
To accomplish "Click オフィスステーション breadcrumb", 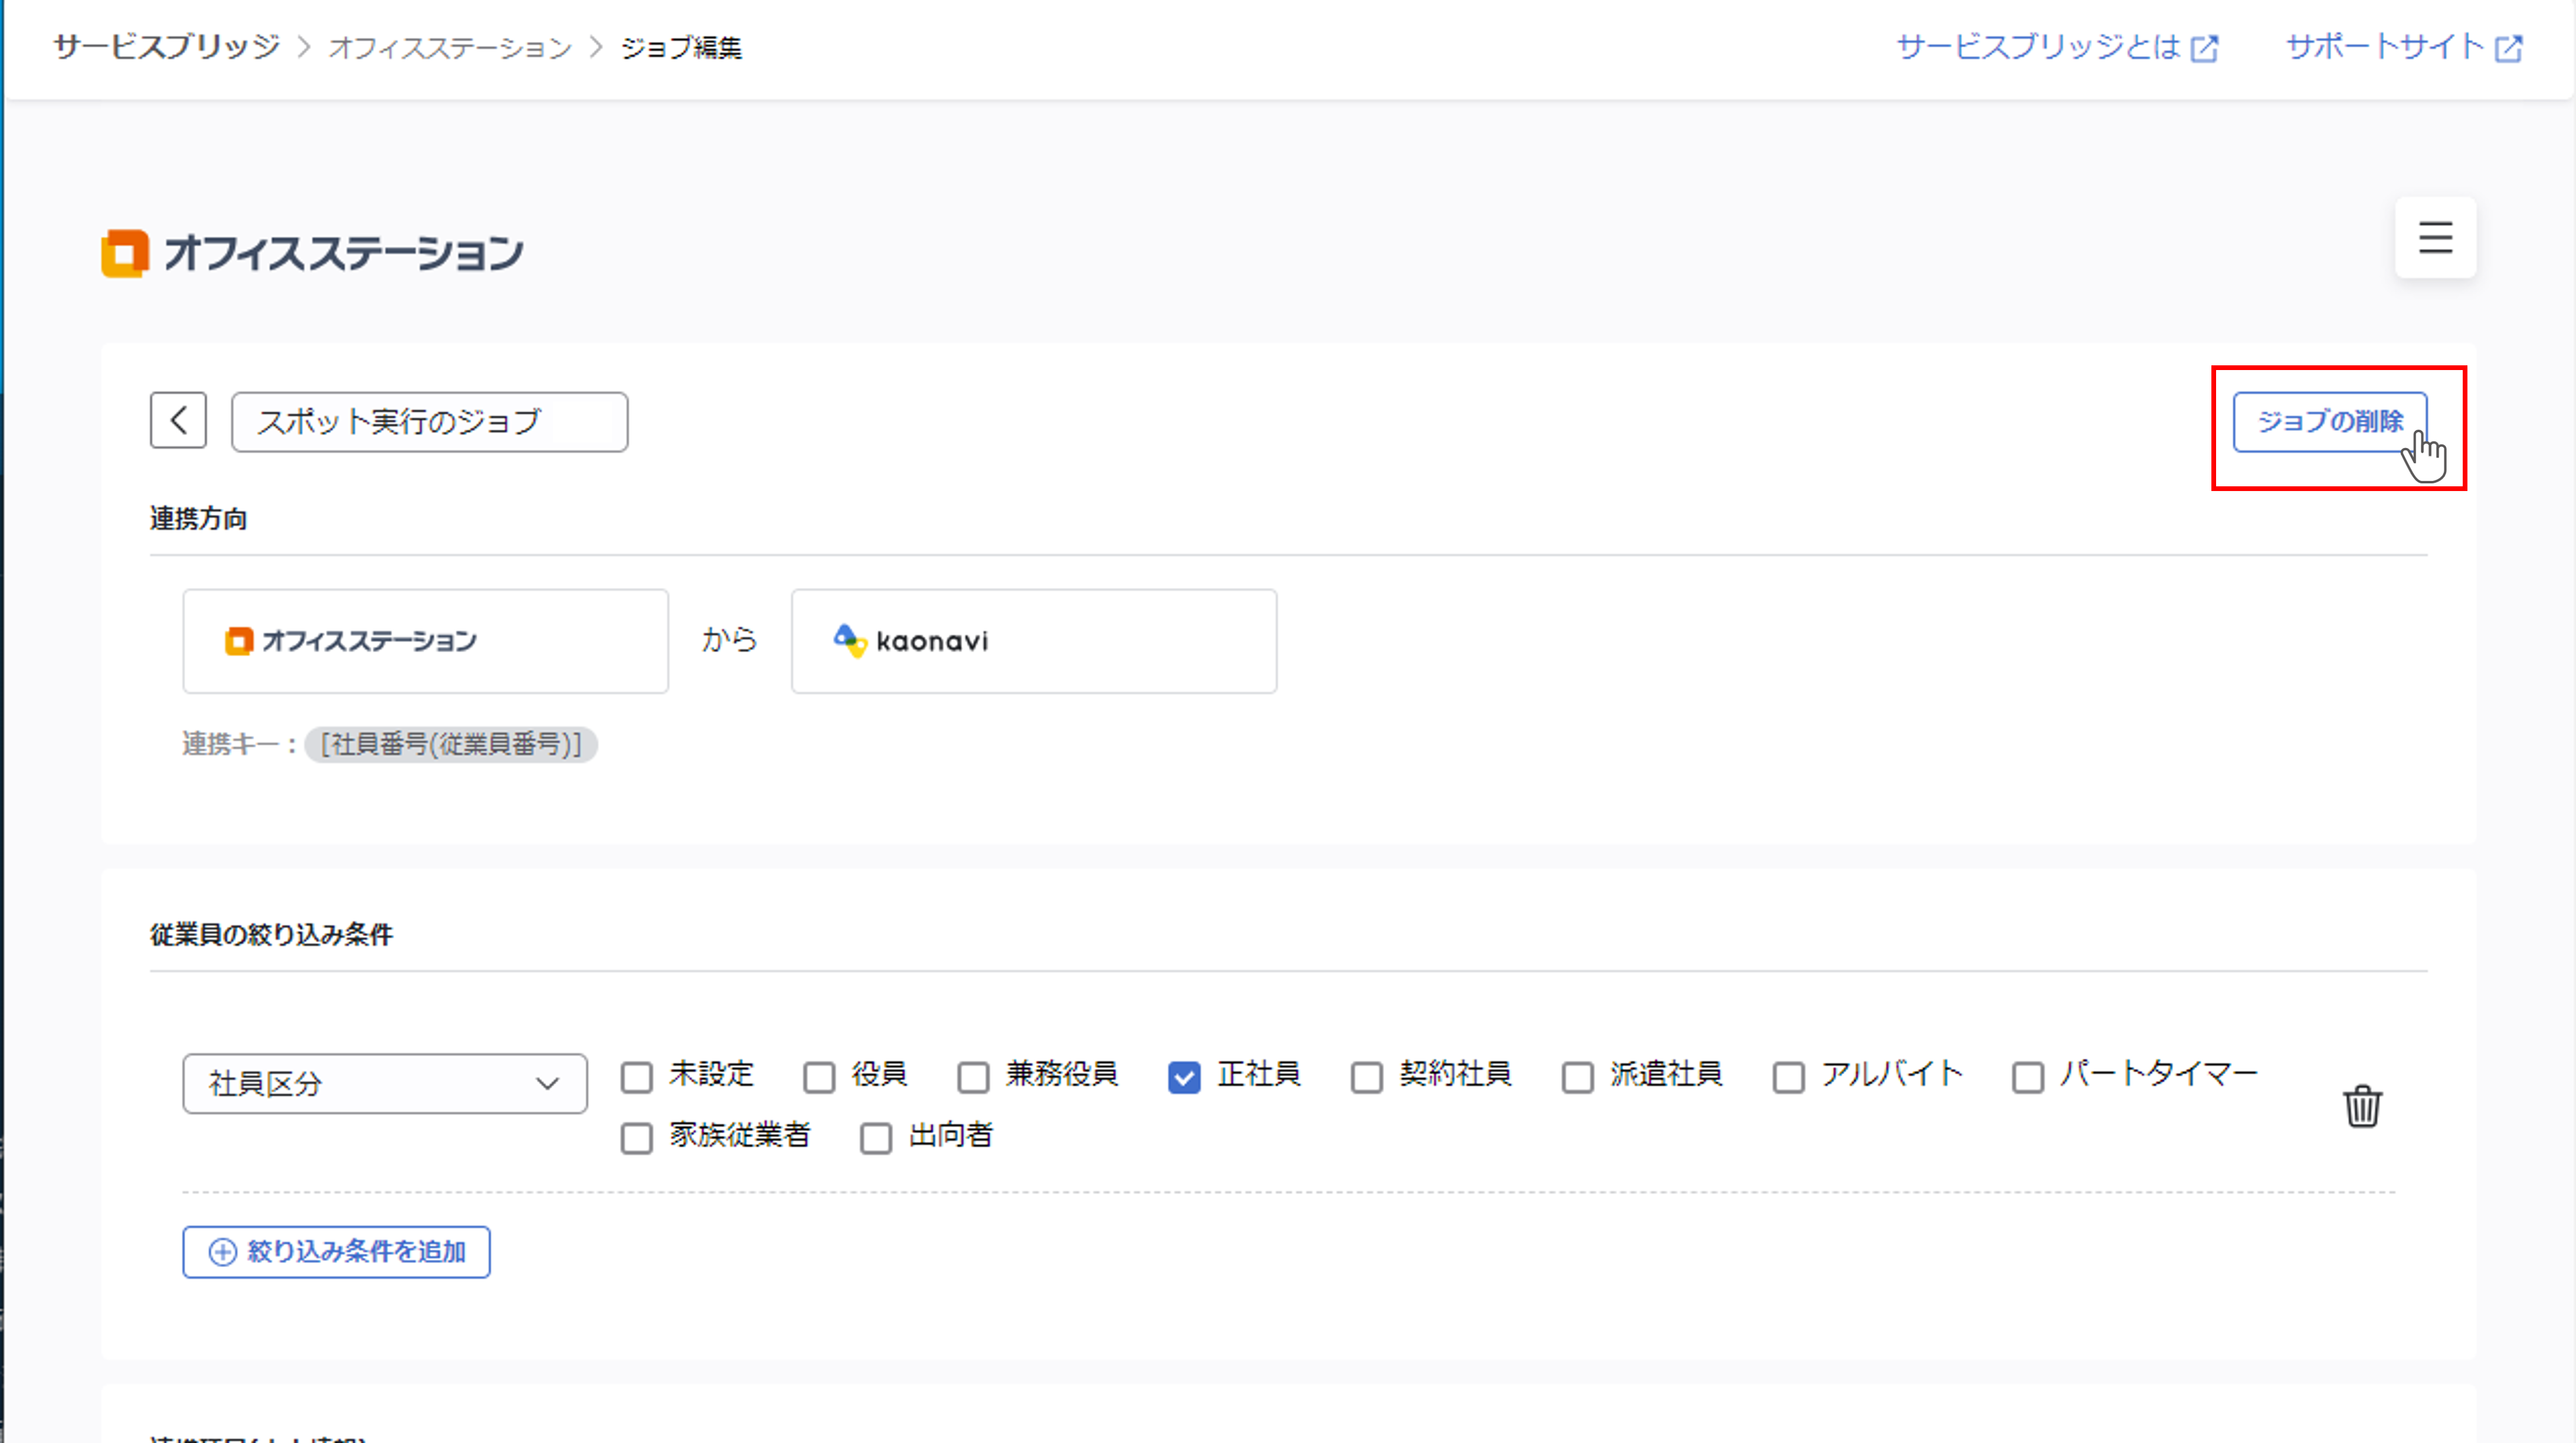I will pyautogui.click(x=450, y=47).
